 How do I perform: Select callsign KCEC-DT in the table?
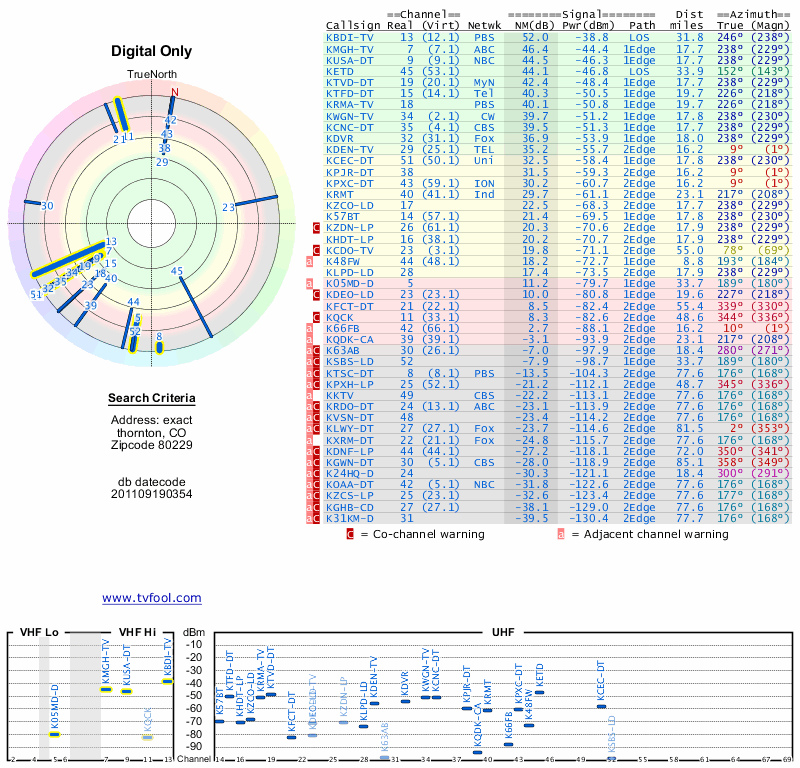tap(349, 161)
